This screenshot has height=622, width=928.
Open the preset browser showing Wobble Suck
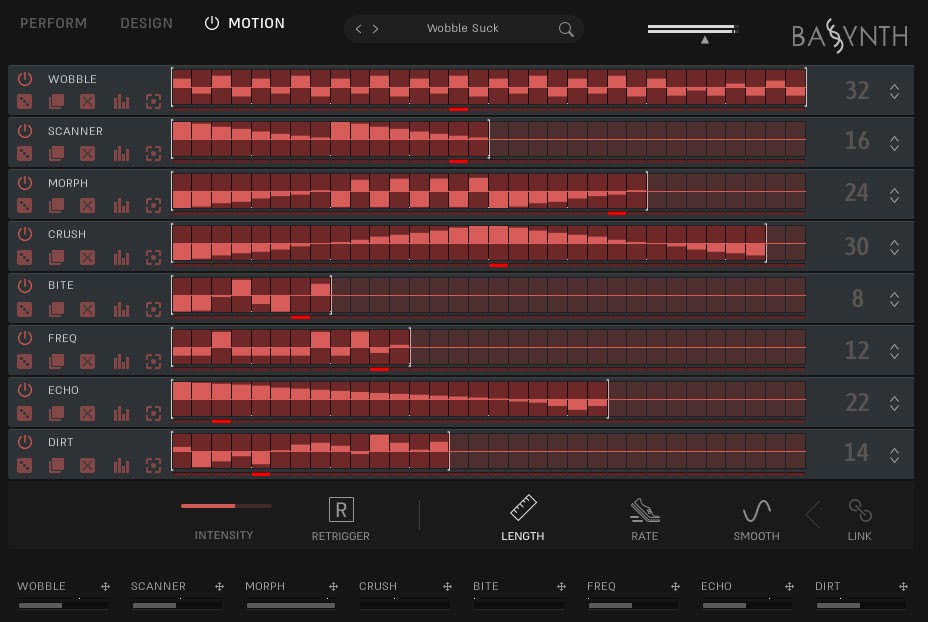tap(463, 28)
